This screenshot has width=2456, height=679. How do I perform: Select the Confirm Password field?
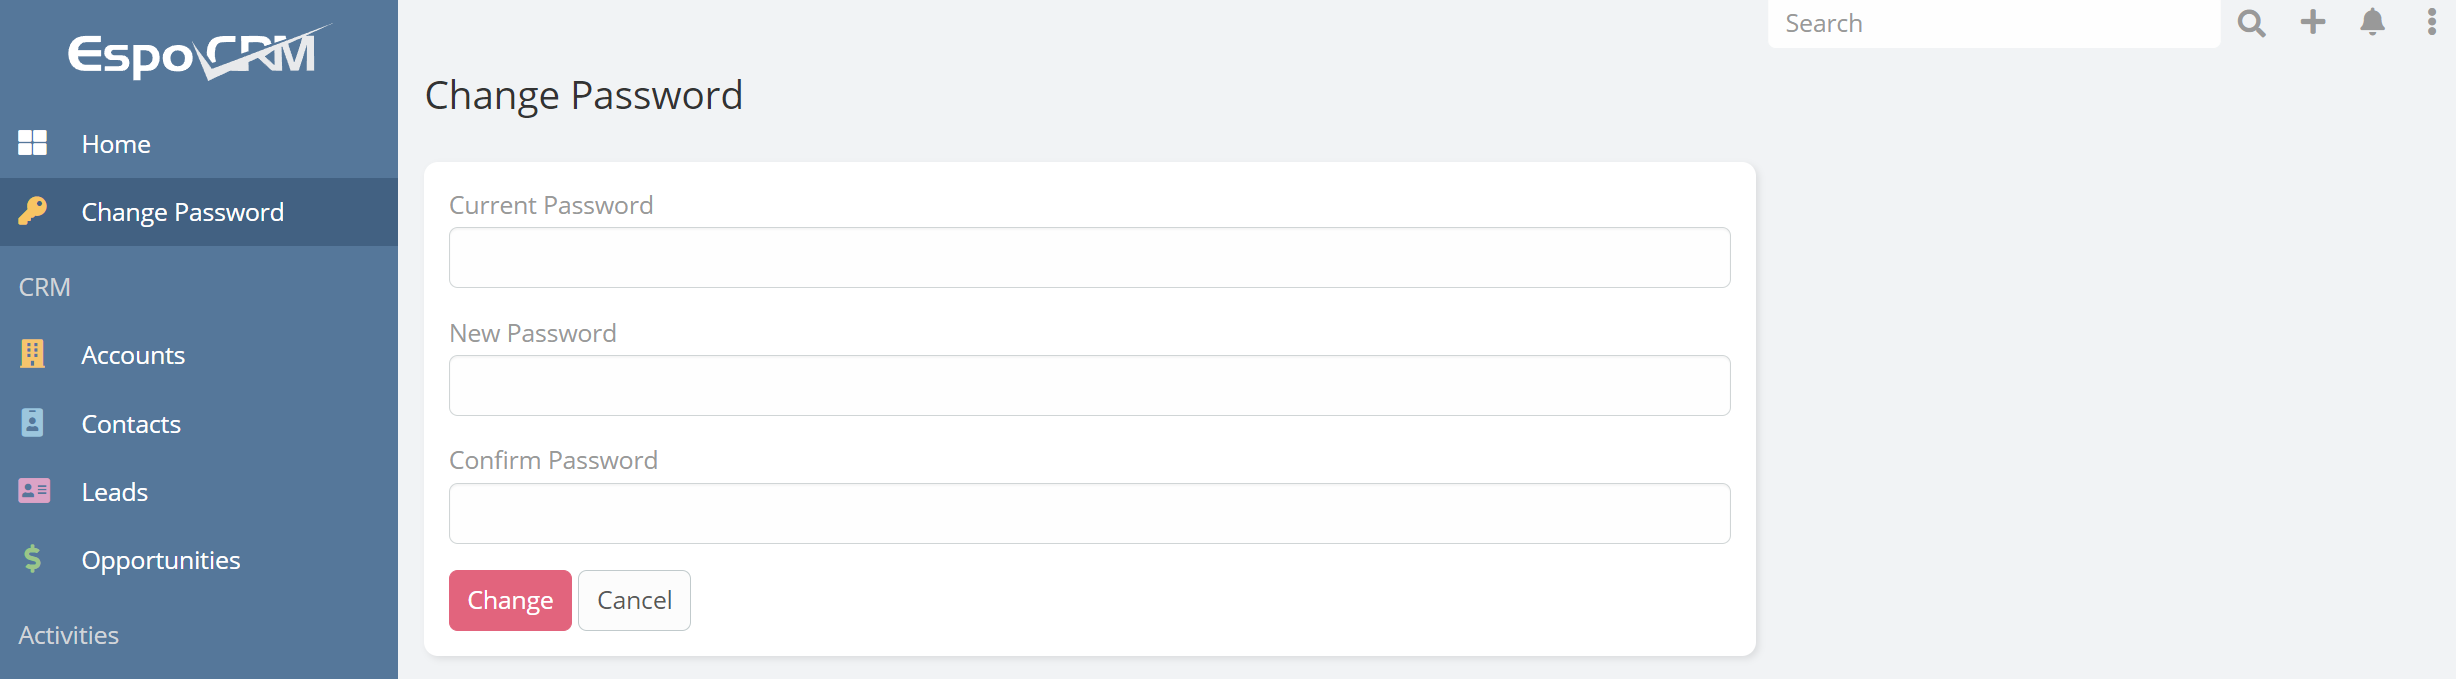pos(1089,514)
